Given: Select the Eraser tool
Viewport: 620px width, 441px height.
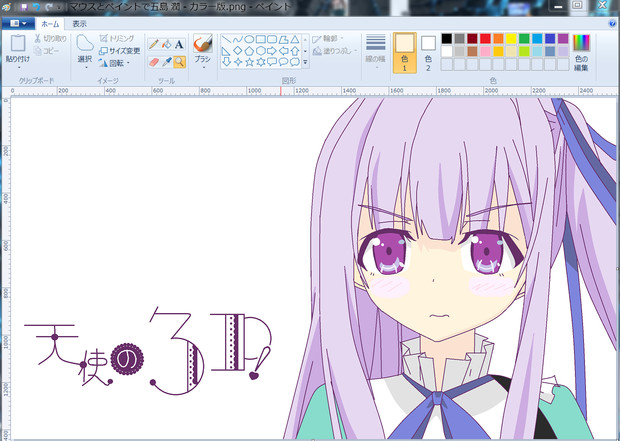Looking at the screenshot, I should pos(154,62).
